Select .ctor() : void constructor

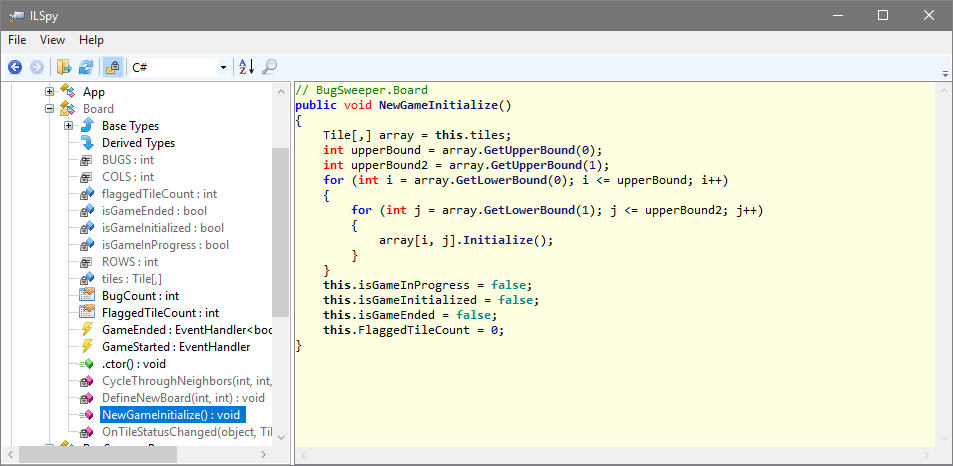pos(134,364)
